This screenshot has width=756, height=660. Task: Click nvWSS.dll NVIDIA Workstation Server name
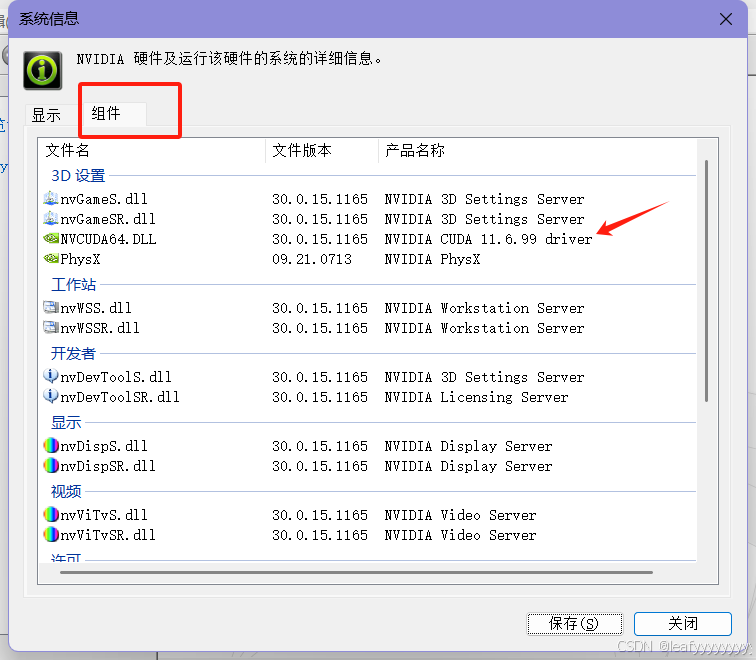485,308
